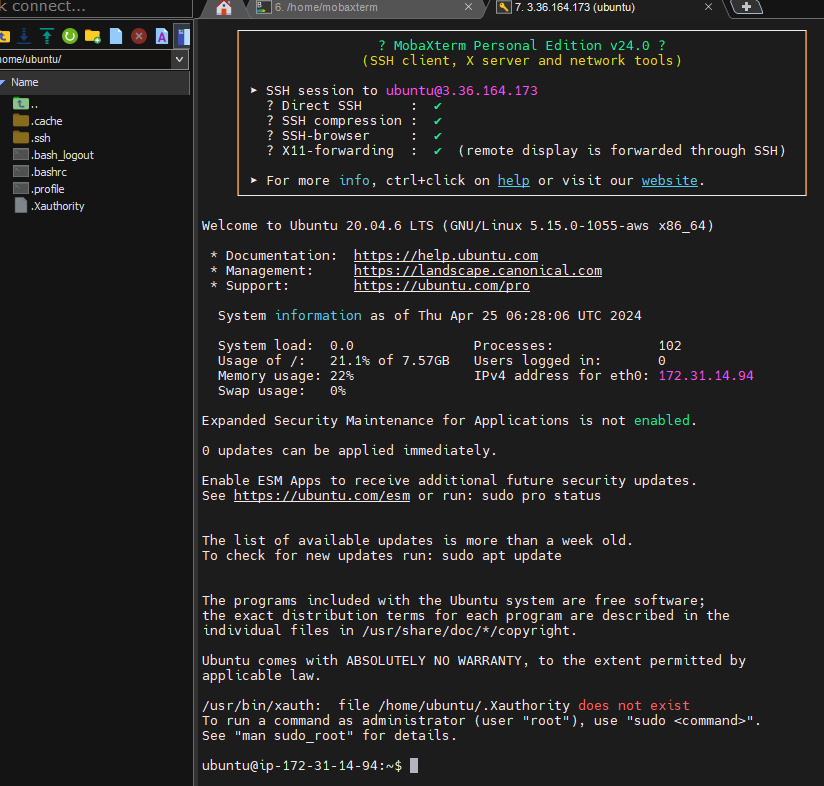The width and height of the screenshot is (824, 786).
Task: Close the 6. /home/mobaxterm tab
Action: pos(468,7)
